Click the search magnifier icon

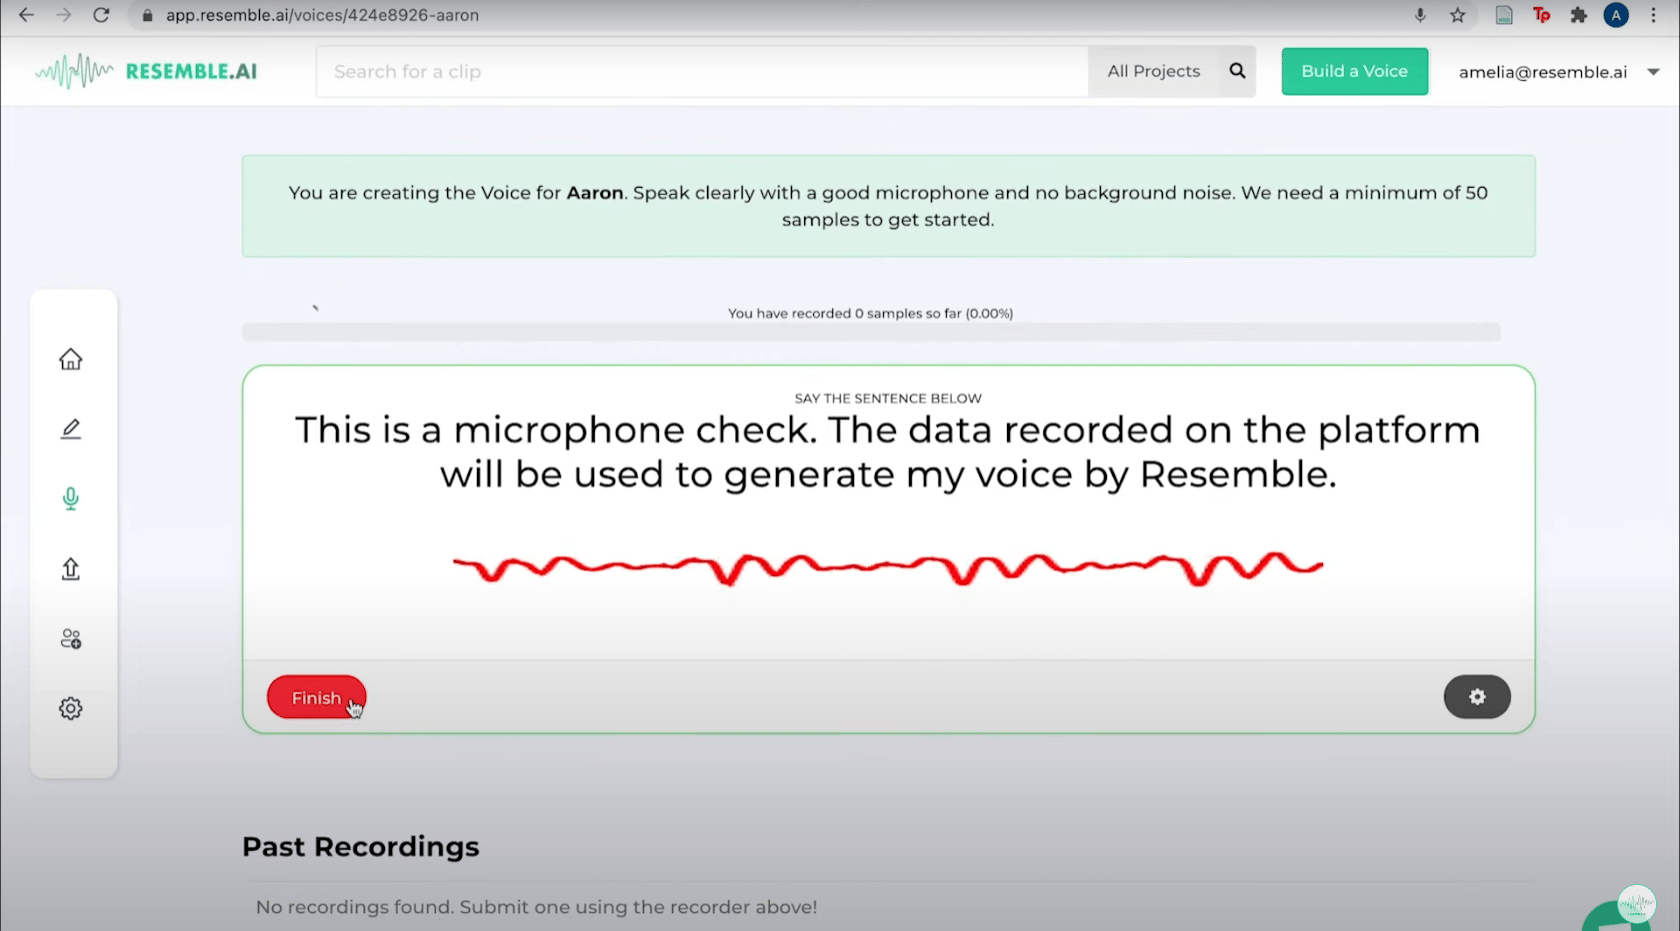(x=1237, y=71)
